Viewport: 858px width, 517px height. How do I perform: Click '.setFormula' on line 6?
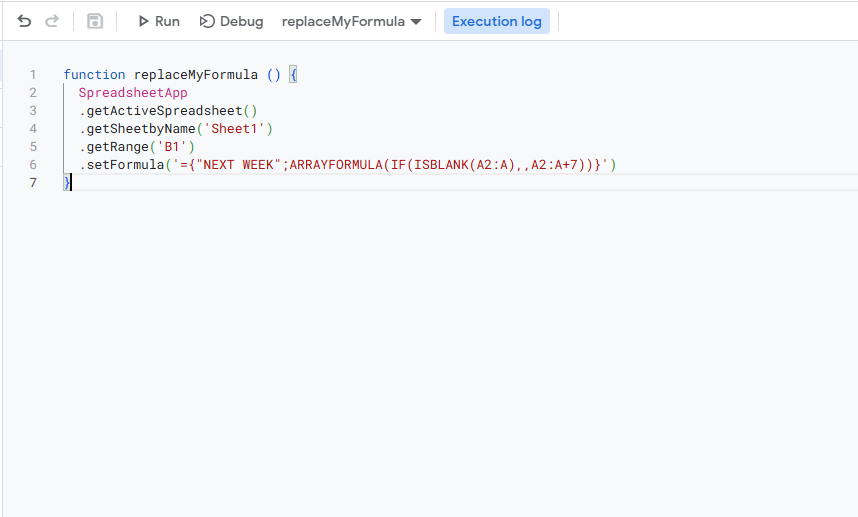[x=121, y=165]
